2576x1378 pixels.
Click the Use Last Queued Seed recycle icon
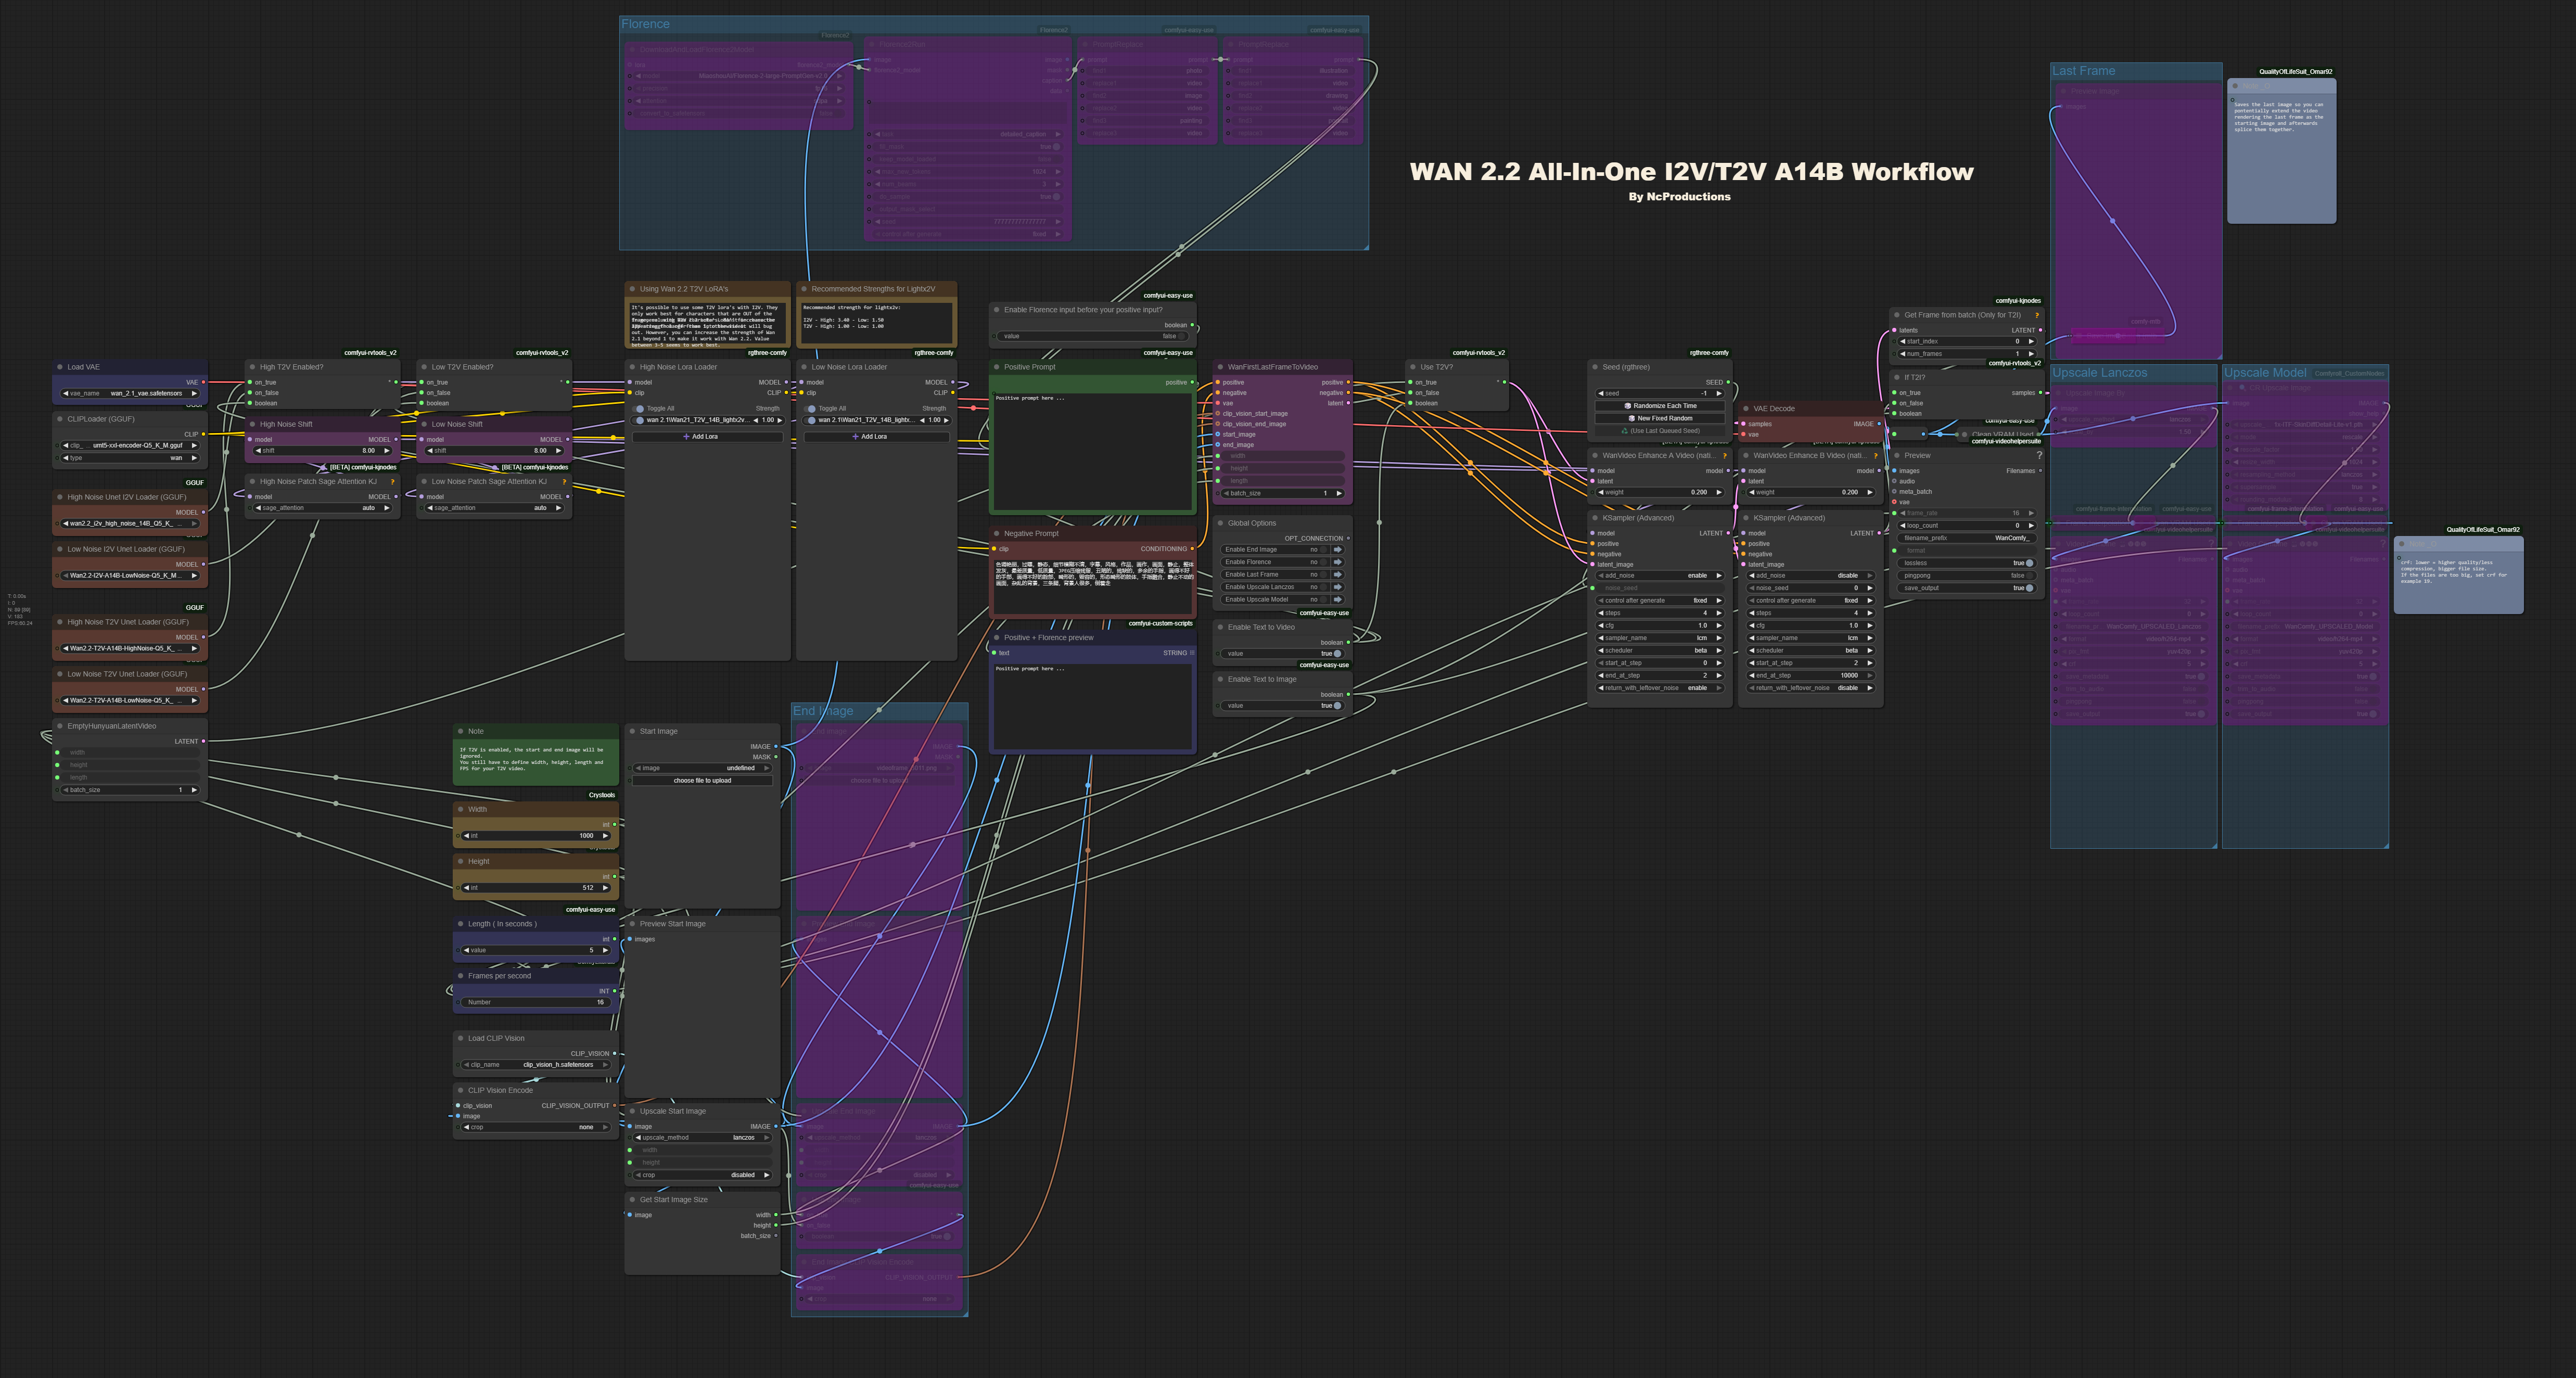tap(1625, 431)
